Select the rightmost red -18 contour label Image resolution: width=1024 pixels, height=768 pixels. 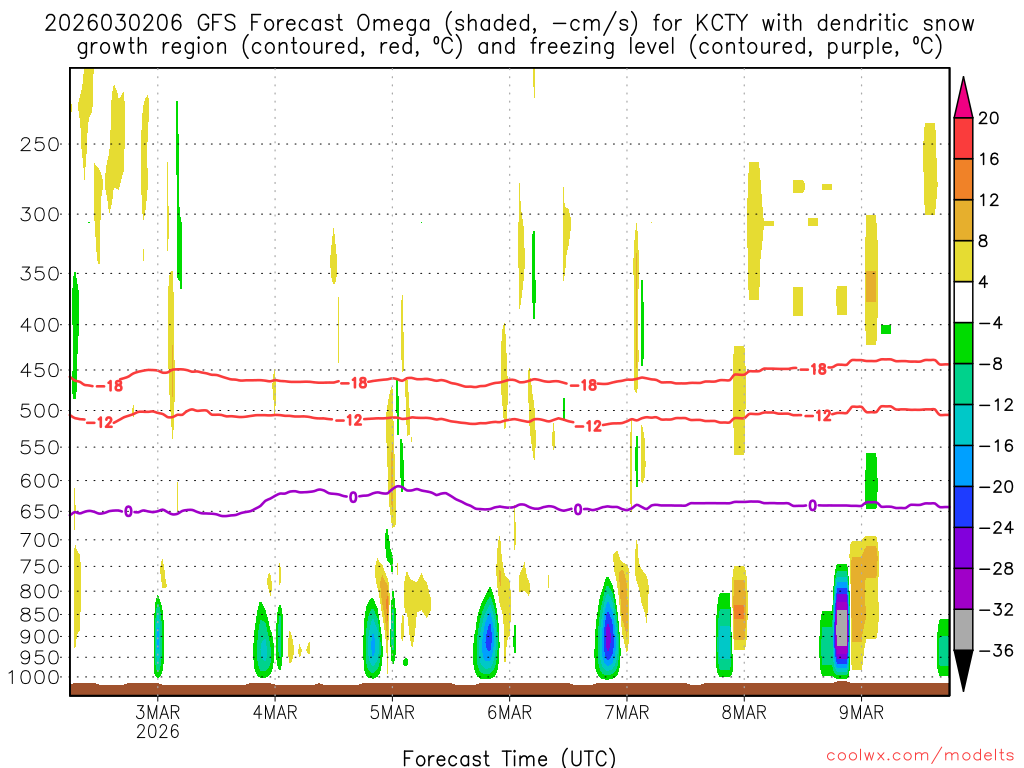point(817,369)
